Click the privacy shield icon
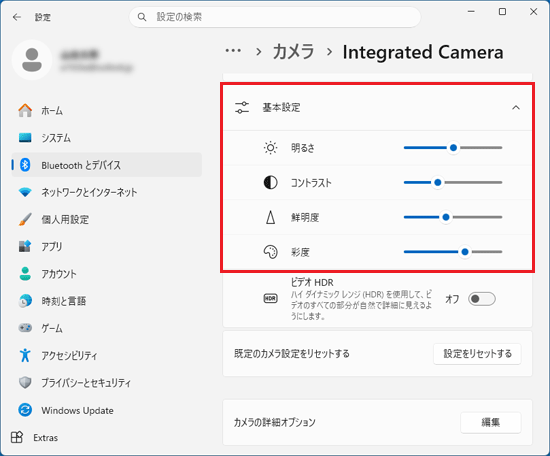The width and height of the screenshot is (550, 456). coord(25,382)
